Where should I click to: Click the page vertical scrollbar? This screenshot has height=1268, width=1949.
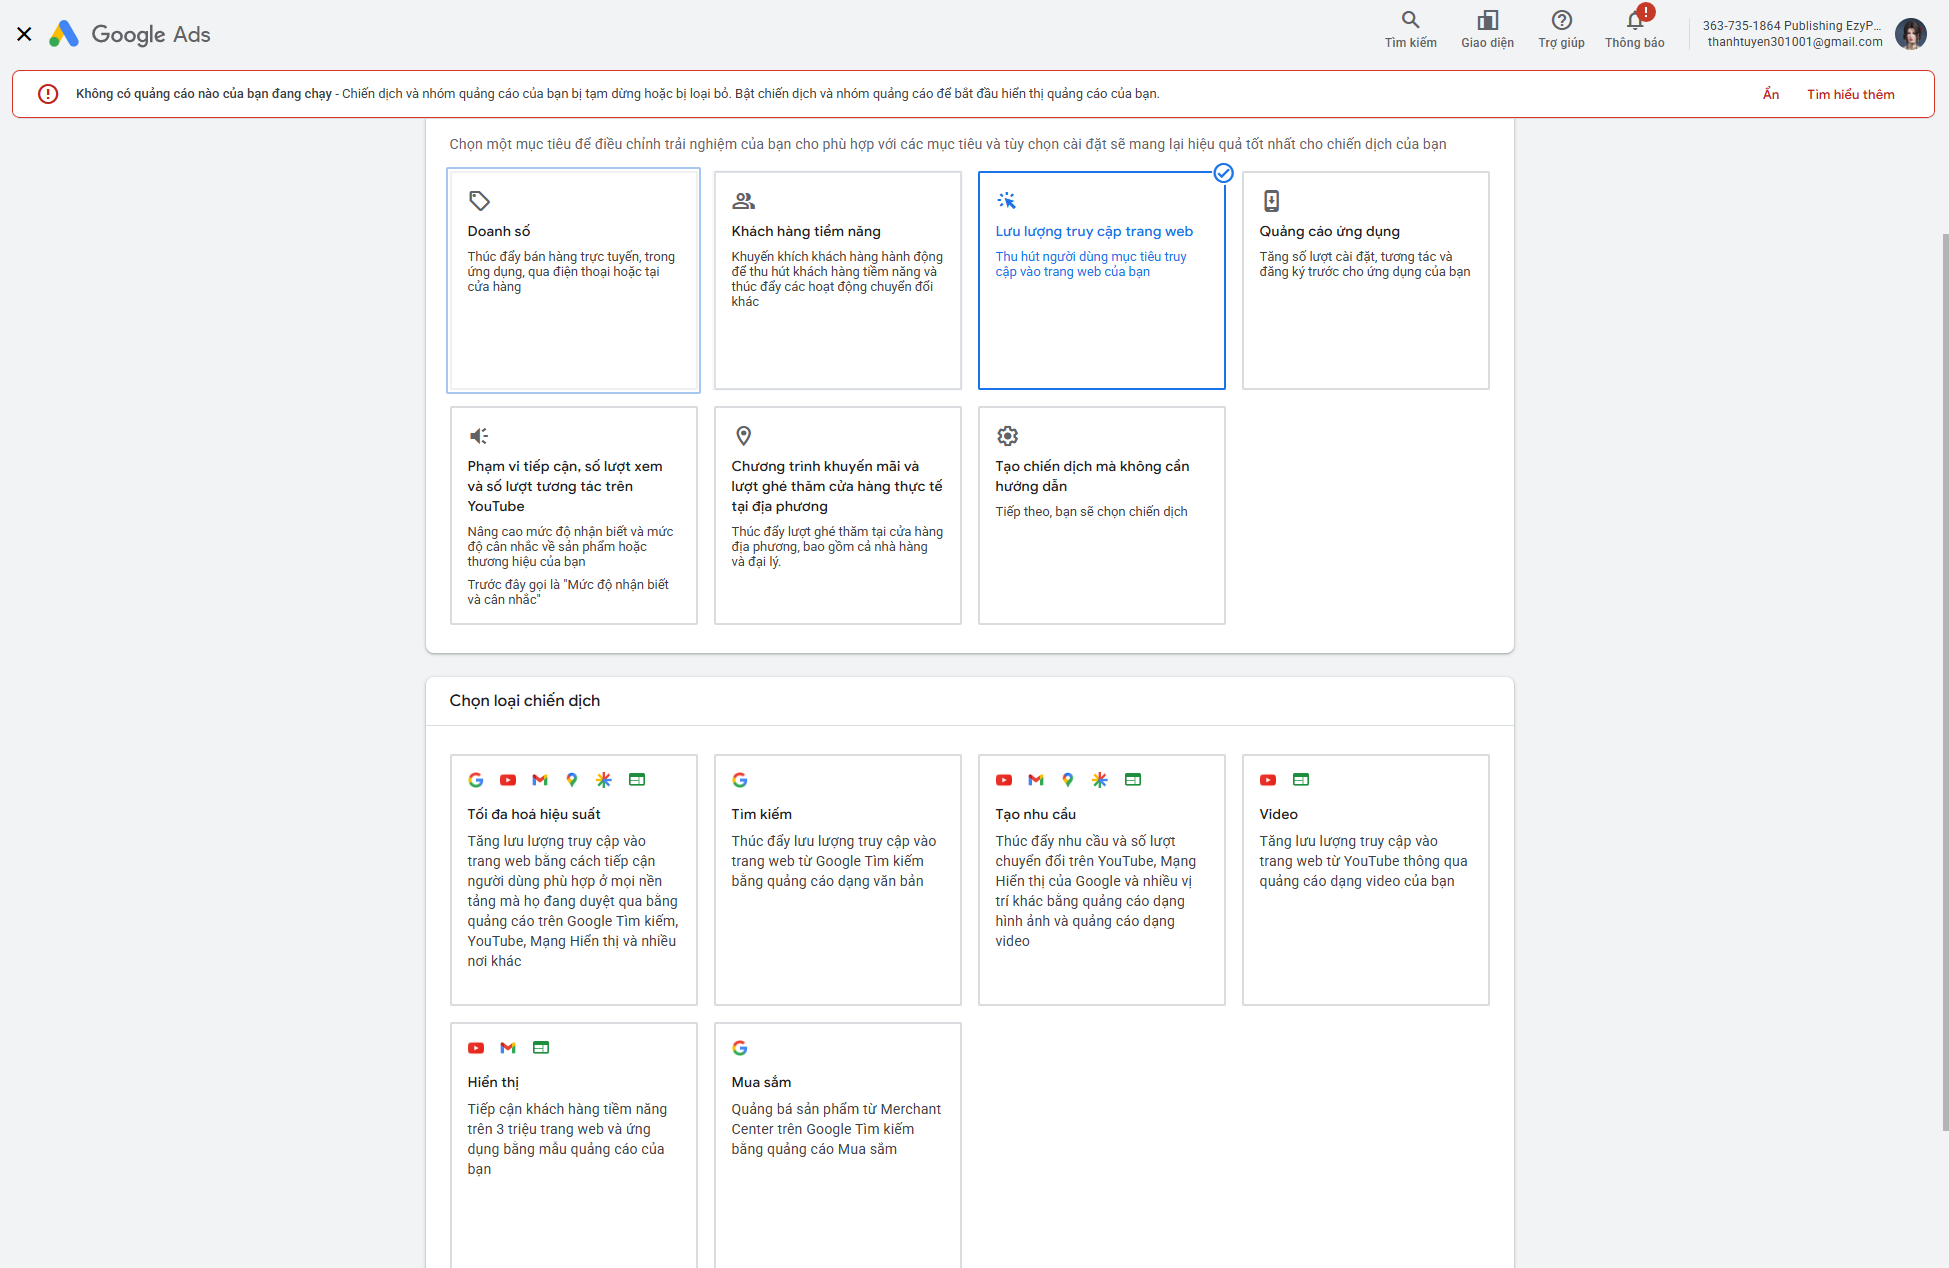1944,680
